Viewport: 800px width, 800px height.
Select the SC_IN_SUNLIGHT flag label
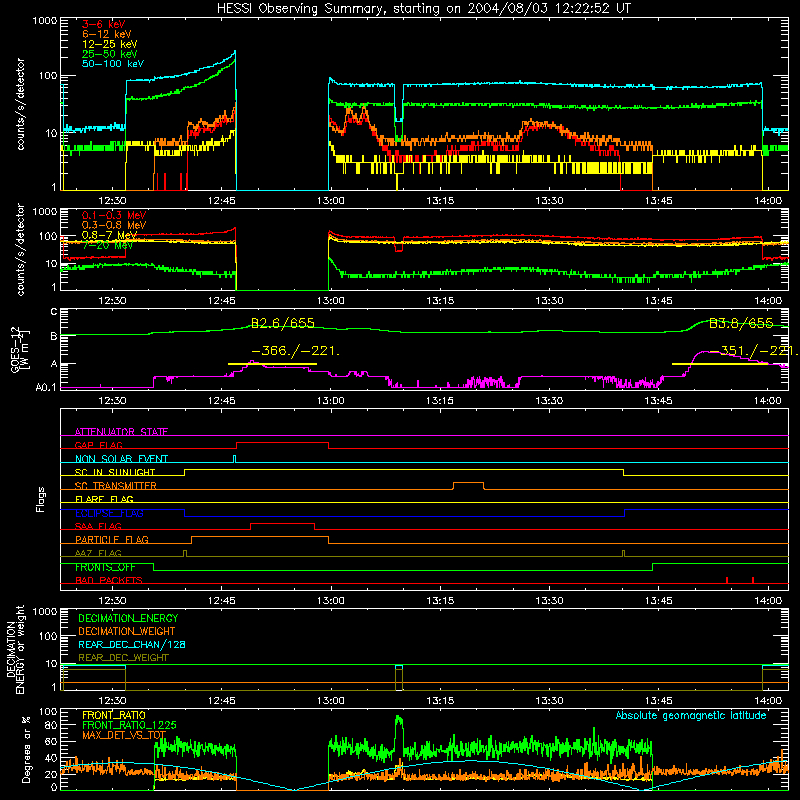(115, 472)
